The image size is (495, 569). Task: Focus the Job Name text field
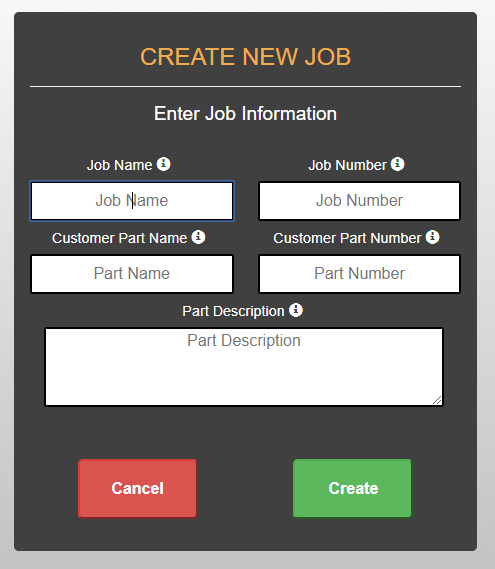coord(132,201)
